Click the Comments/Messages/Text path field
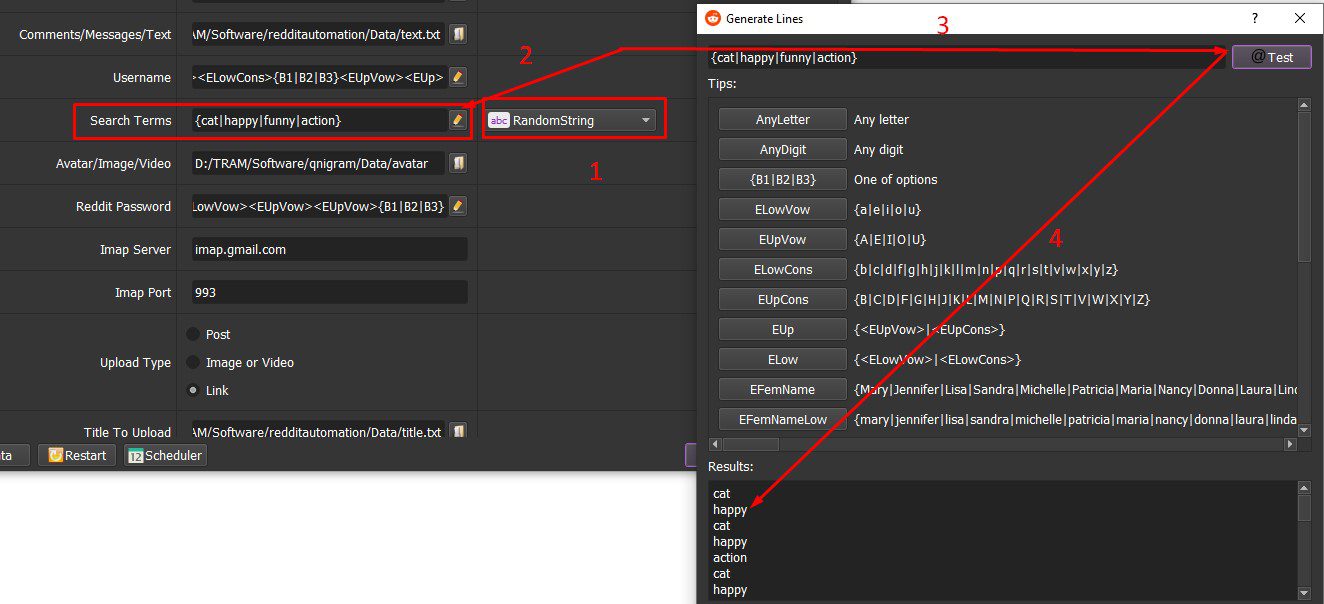Screen dimensions: 1324x604 tap(319, 34)
